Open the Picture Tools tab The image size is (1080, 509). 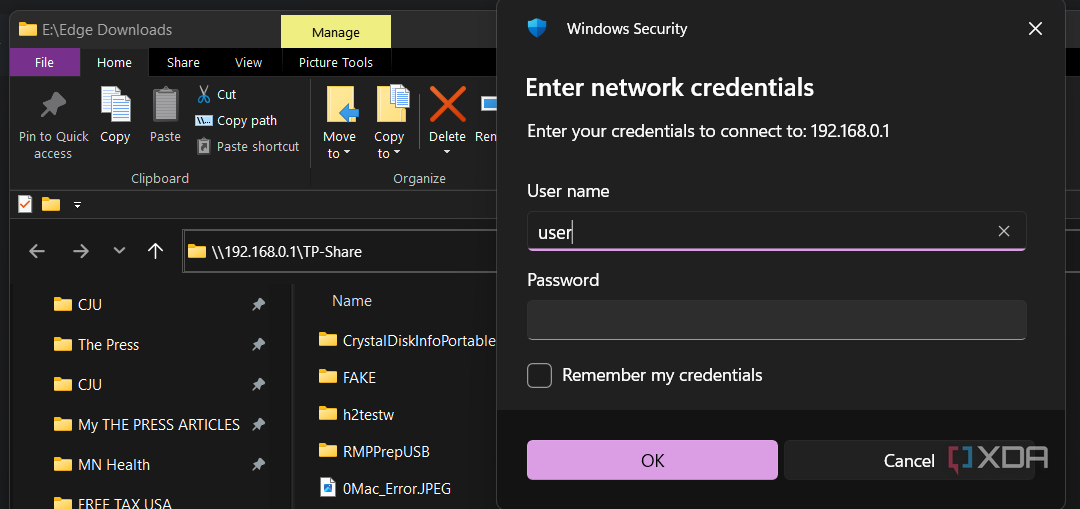click(x=336, y=63)
